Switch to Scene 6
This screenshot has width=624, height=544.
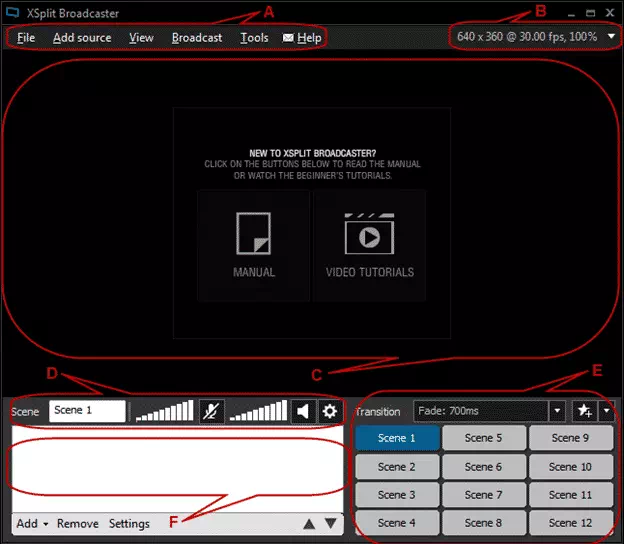[x=484, y=466]
